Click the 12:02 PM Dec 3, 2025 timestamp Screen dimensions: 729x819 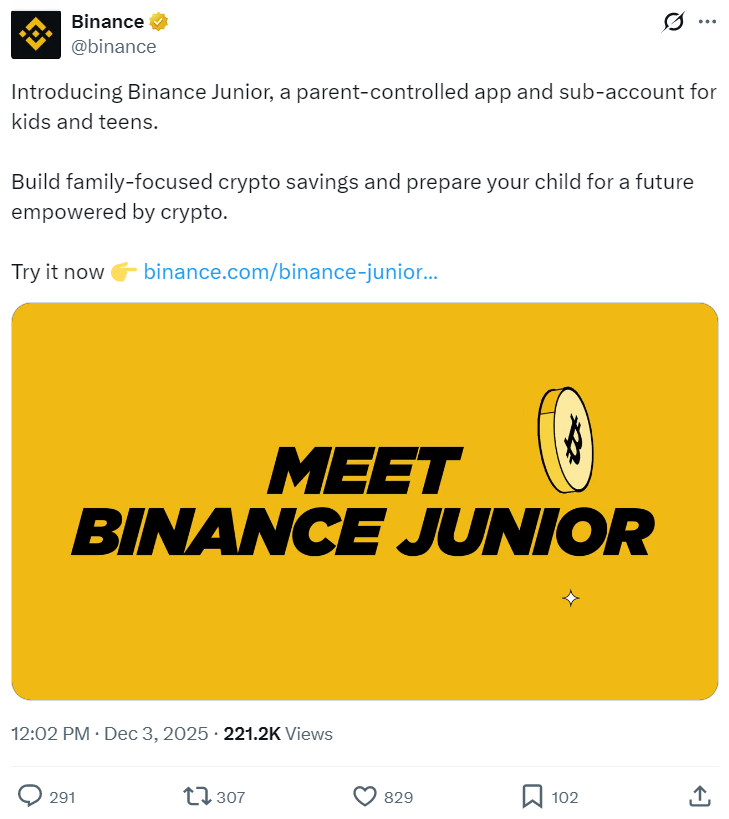[110, 733]
